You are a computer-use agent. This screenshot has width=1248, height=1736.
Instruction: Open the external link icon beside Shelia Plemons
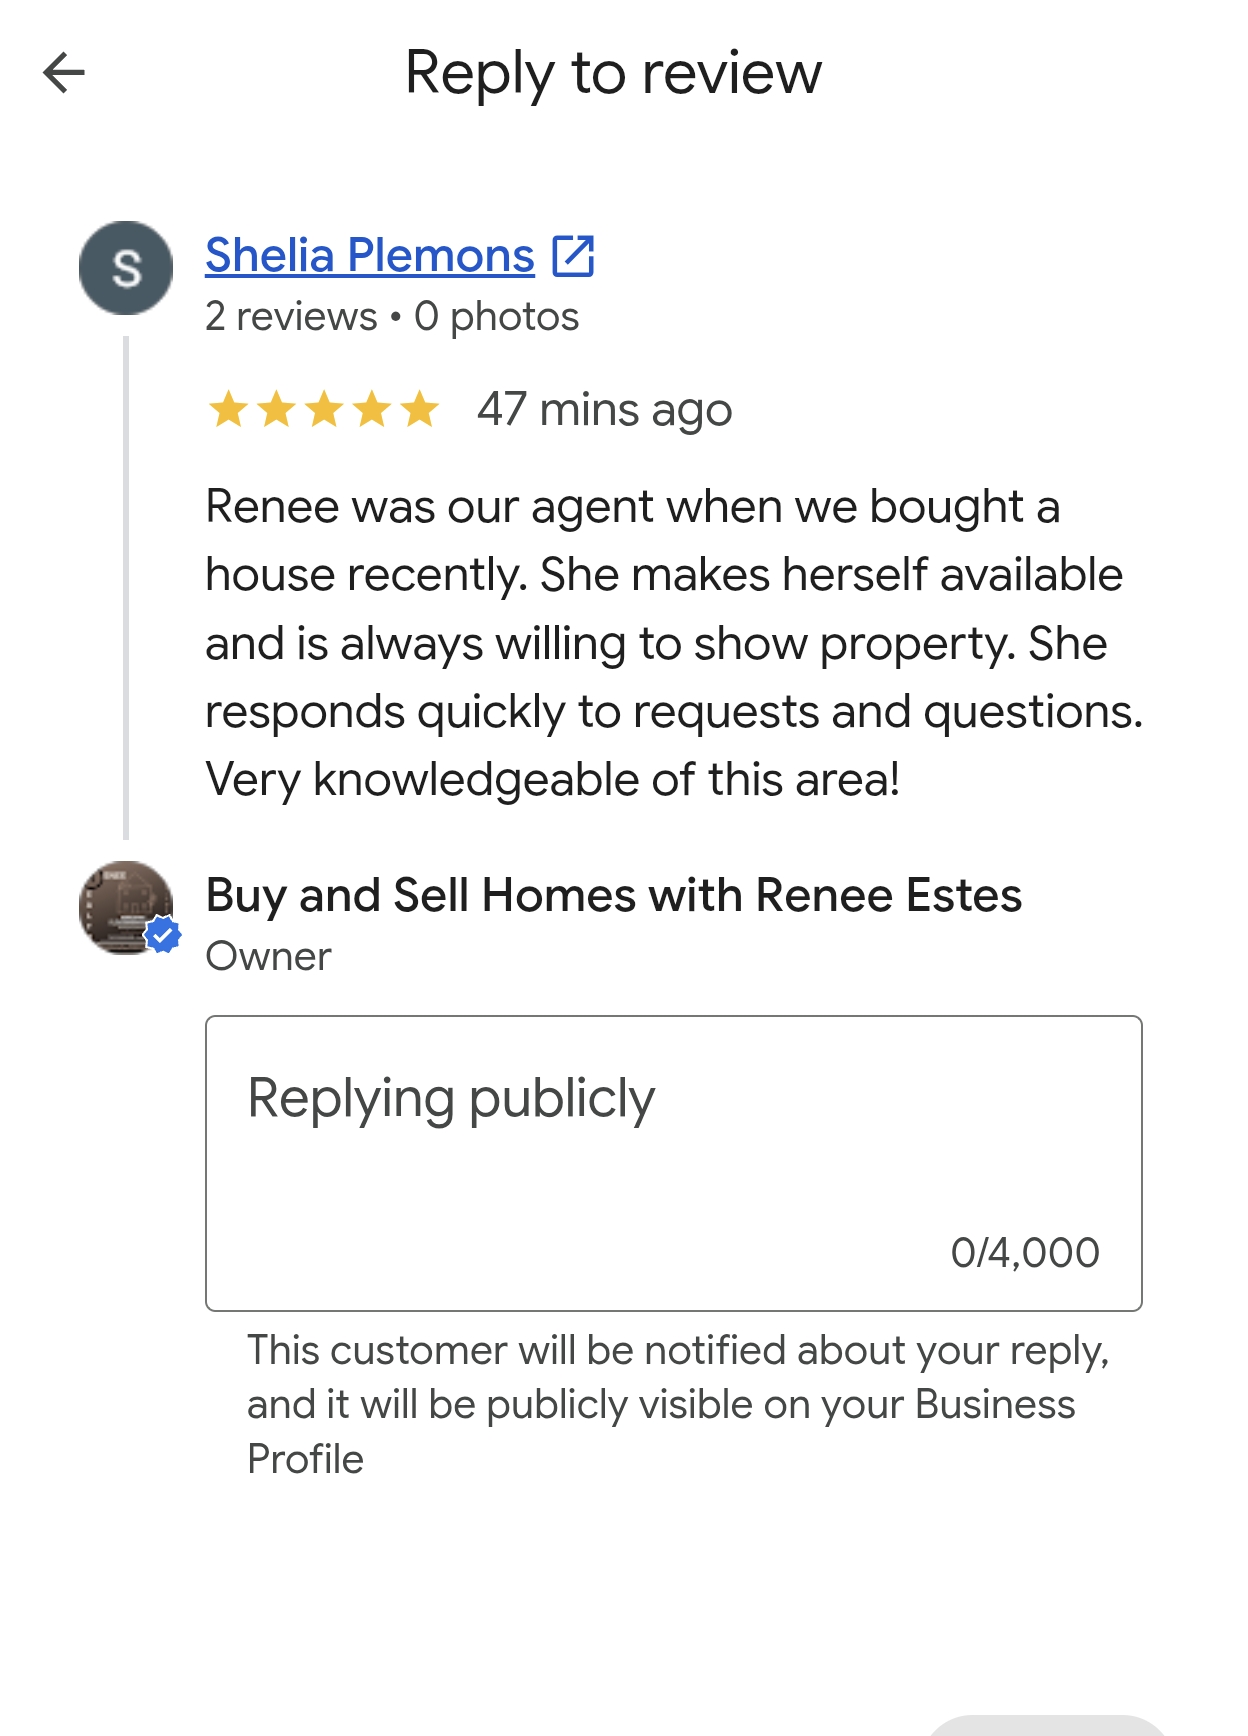(573, 255)
